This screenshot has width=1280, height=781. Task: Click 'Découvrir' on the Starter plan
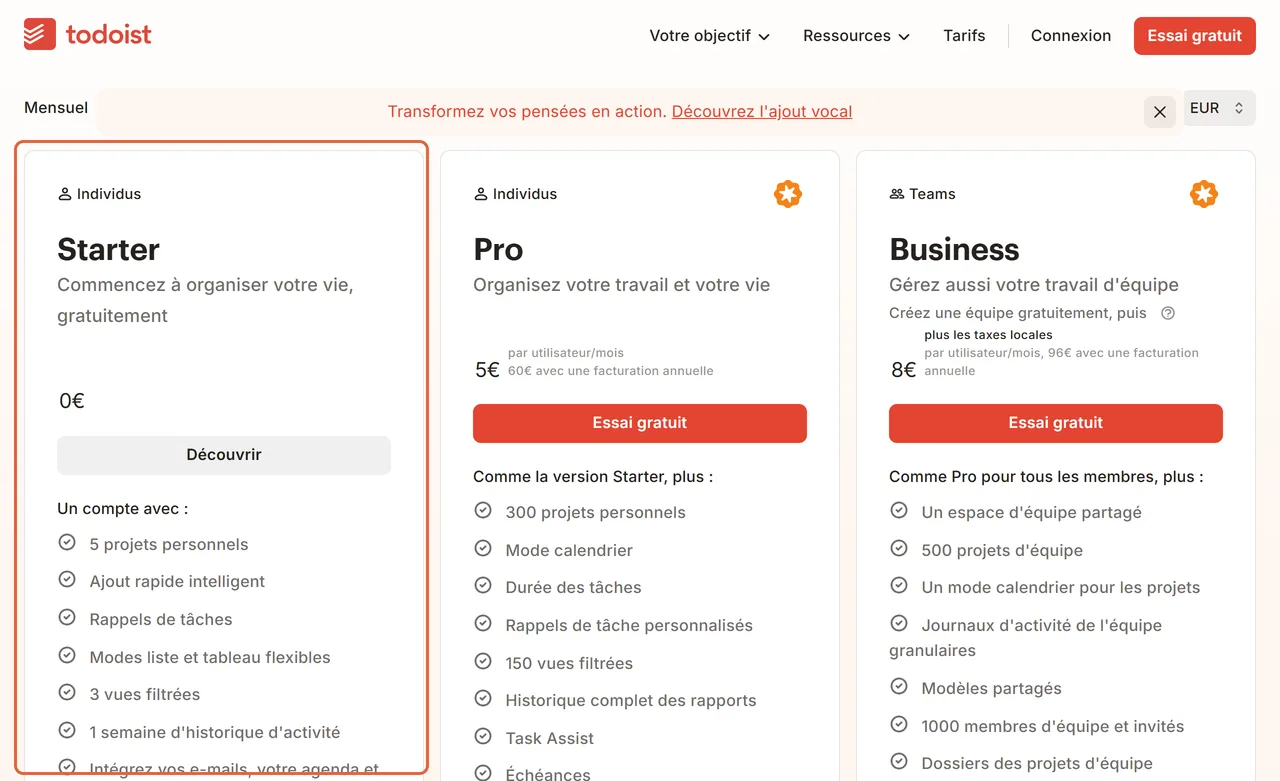pos(224,455)
